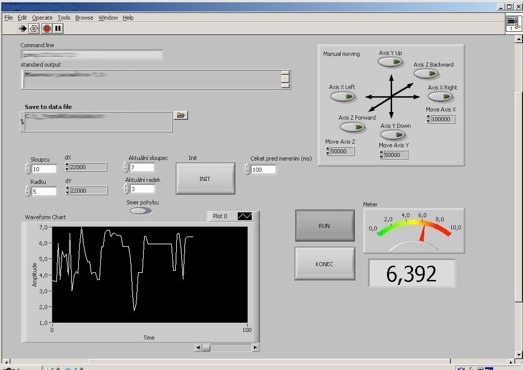This screenshot has width=523, height=370.
Task: Toggle the Axis Y Up switch
Action: tap(390, 62)
